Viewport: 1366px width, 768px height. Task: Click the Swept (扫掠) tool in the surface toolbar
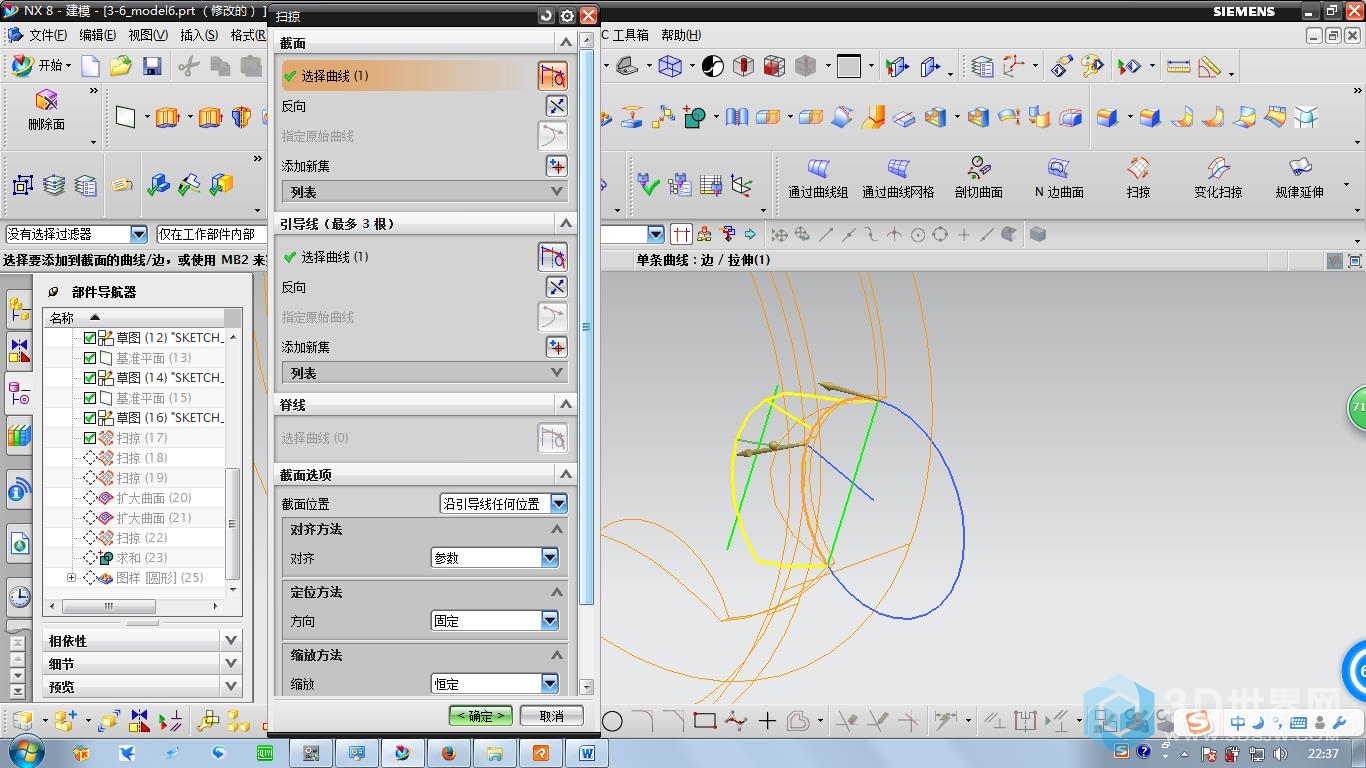[1138, 180]
